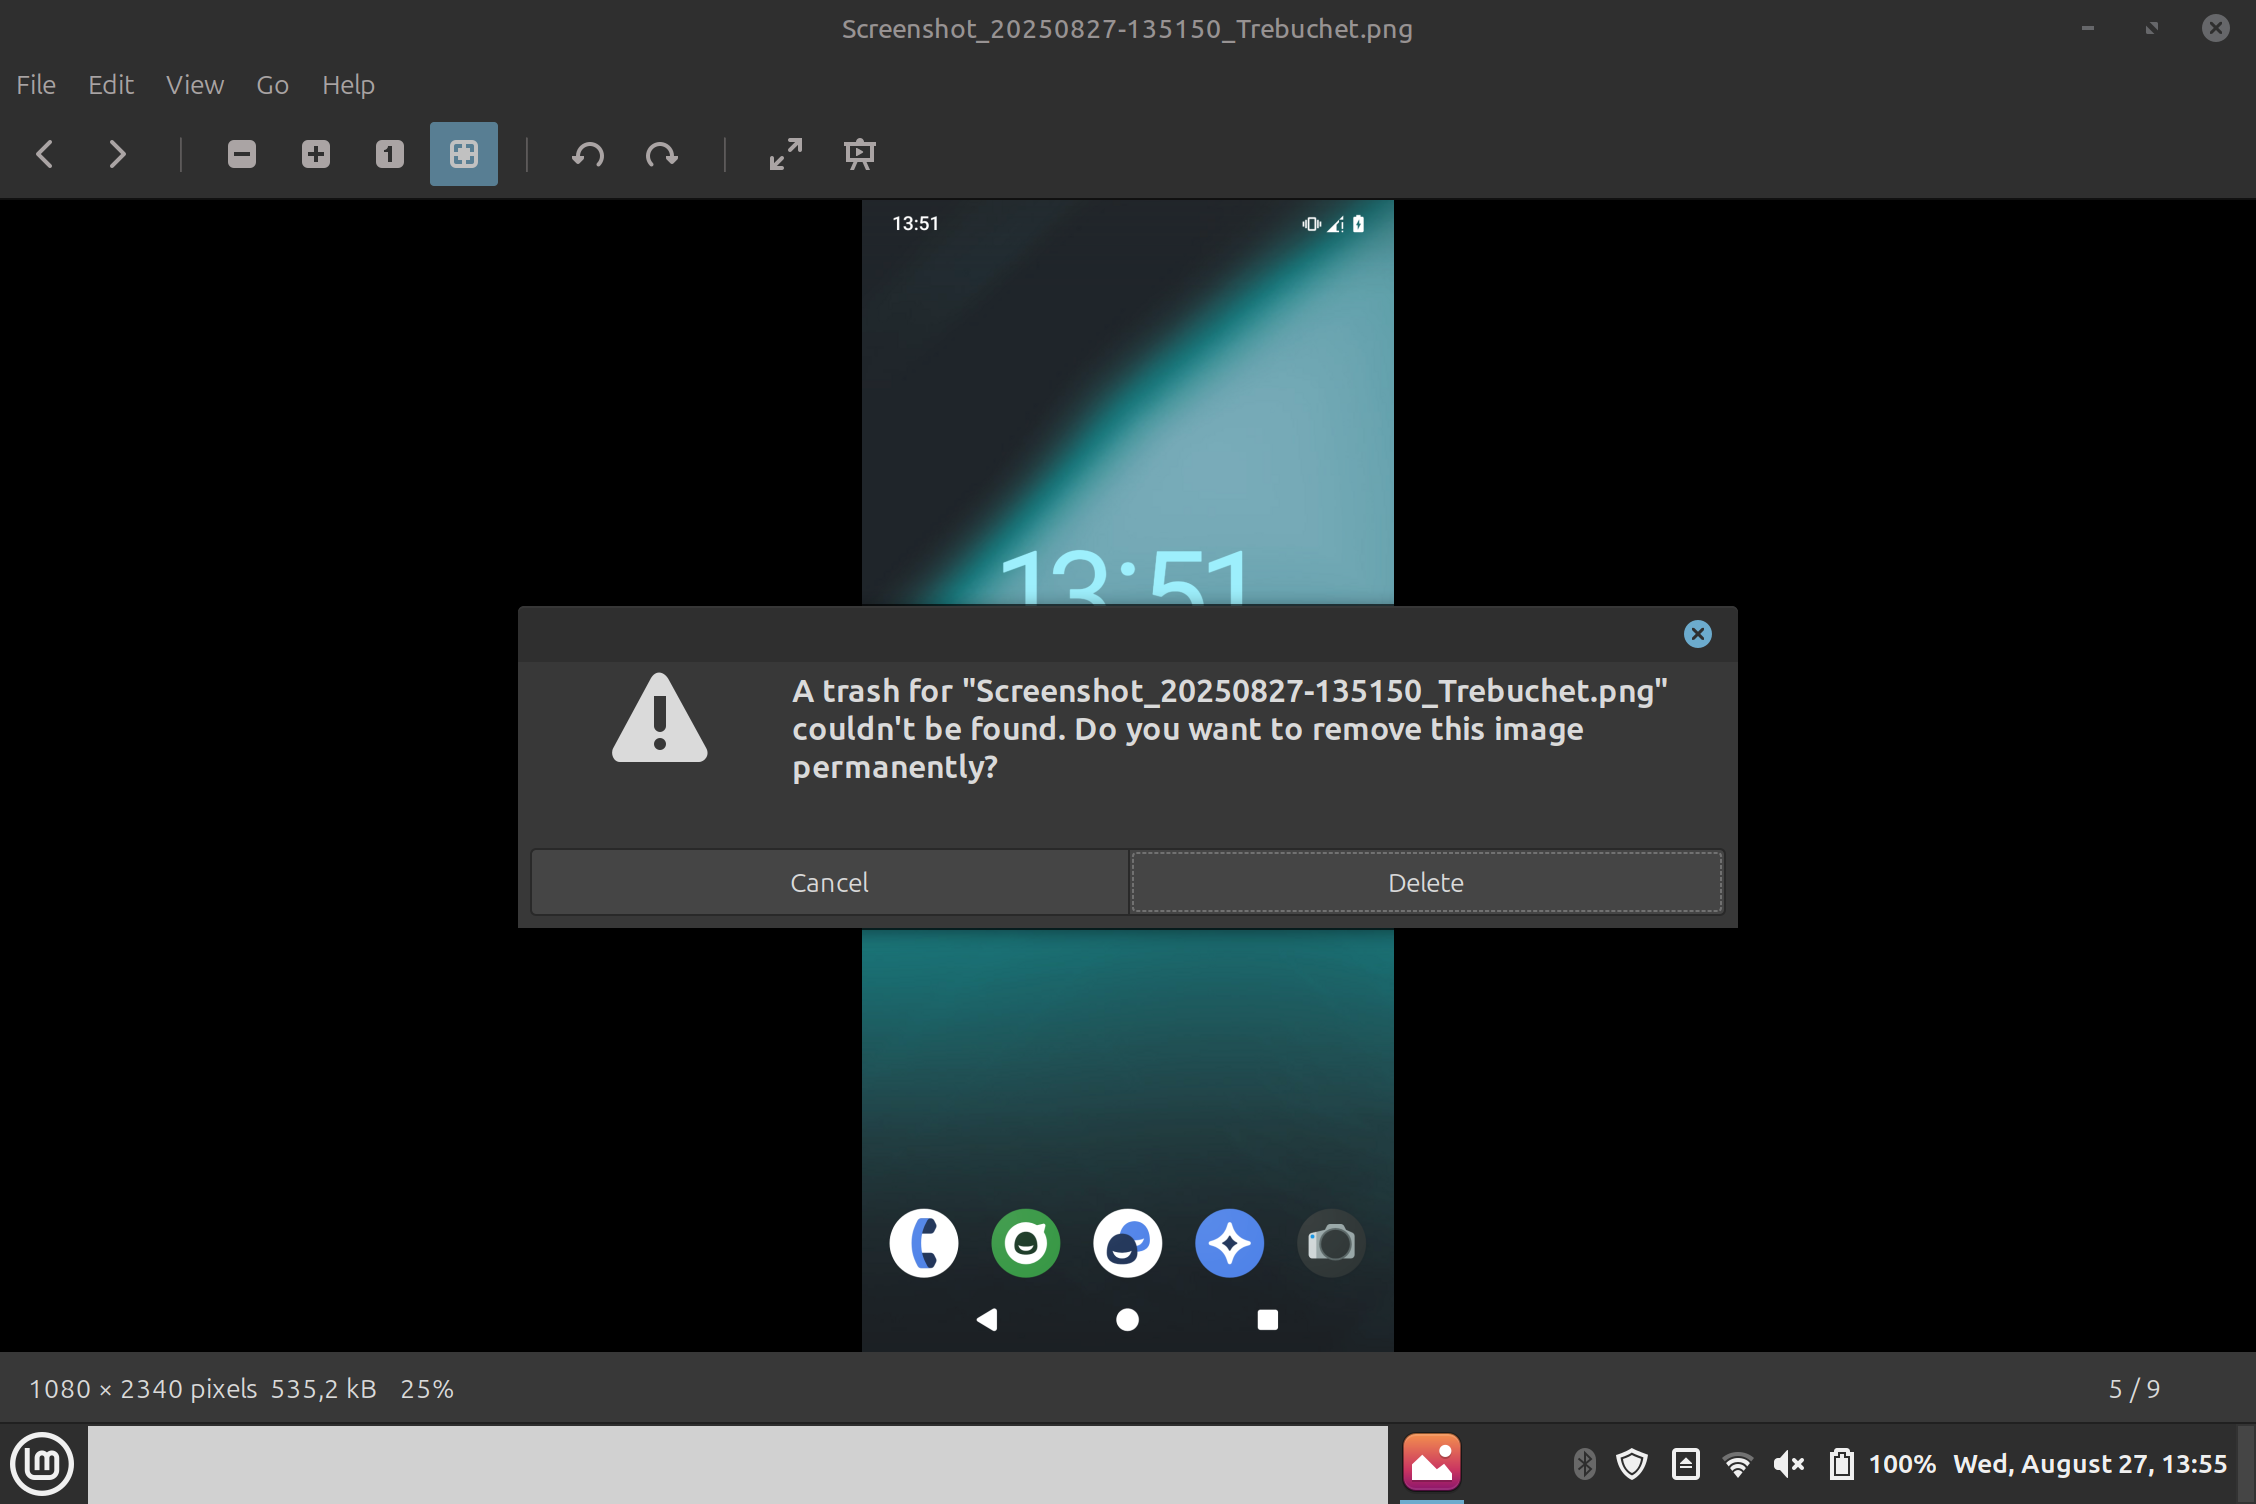Screen dimensions: 2256x1504
Task: Open the File menu
Action: coord(36,85)
